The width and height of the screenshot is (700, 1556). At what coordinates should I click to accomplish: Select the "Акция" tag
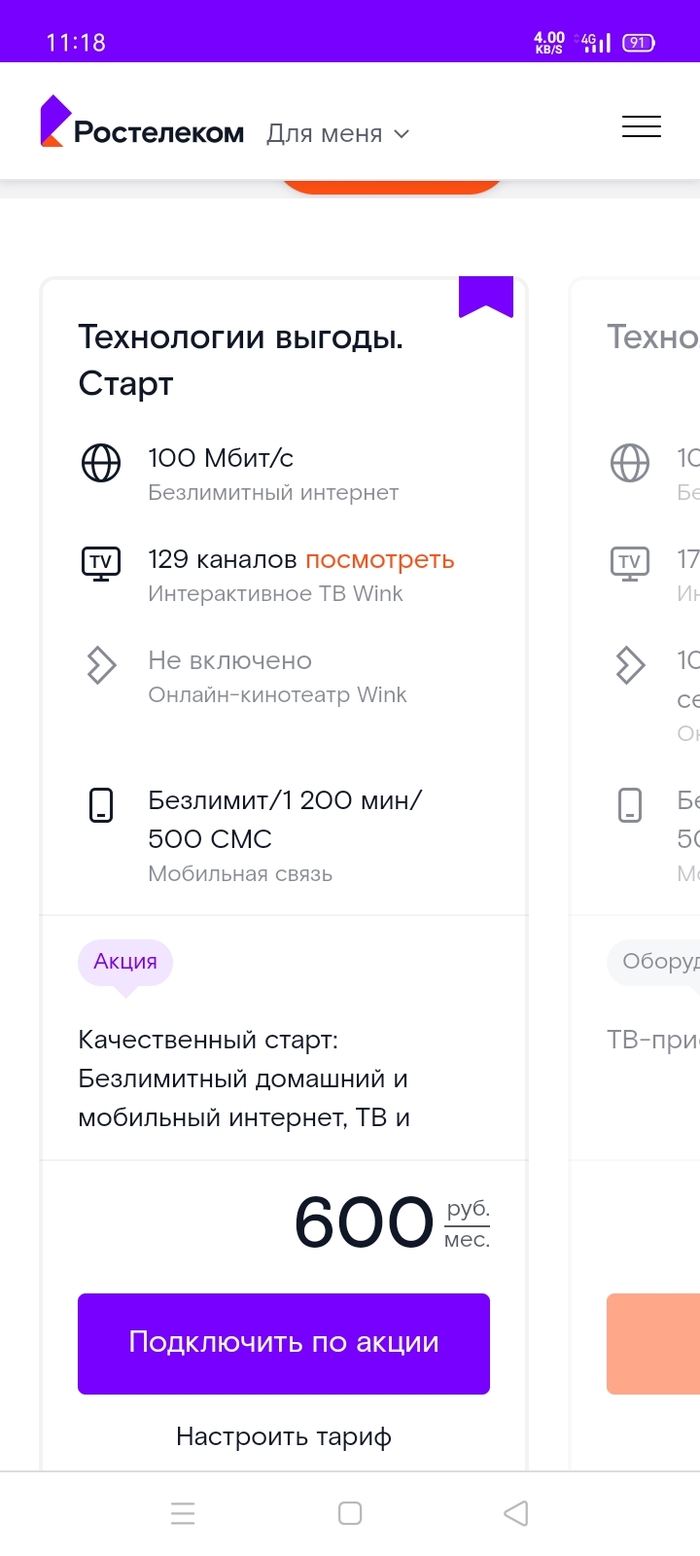pos(125,962)
